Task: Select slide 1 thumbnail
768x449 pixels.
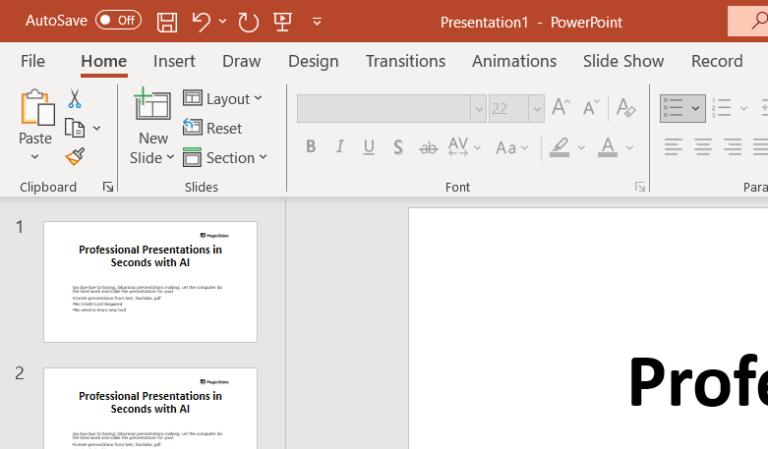Action: (150, 282)
